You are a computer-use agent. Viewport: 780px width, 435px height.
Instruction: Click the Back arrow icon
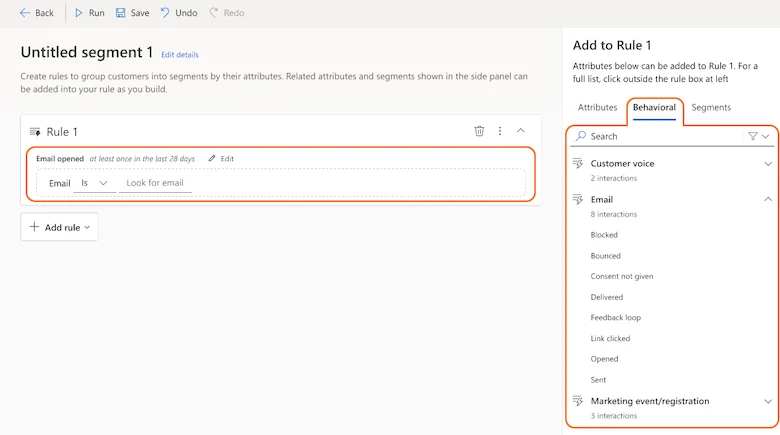pos(25,13)
